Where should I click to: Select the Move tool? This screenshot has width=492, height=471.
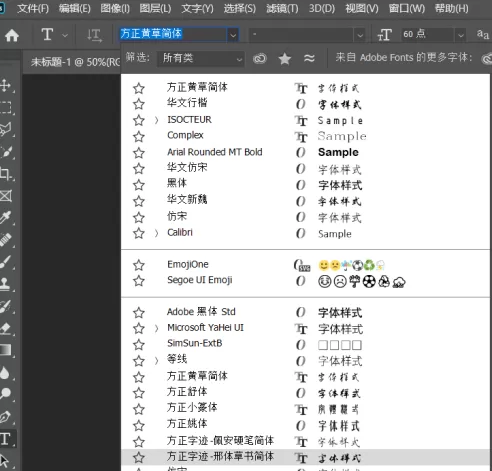(x=6, y=85)
